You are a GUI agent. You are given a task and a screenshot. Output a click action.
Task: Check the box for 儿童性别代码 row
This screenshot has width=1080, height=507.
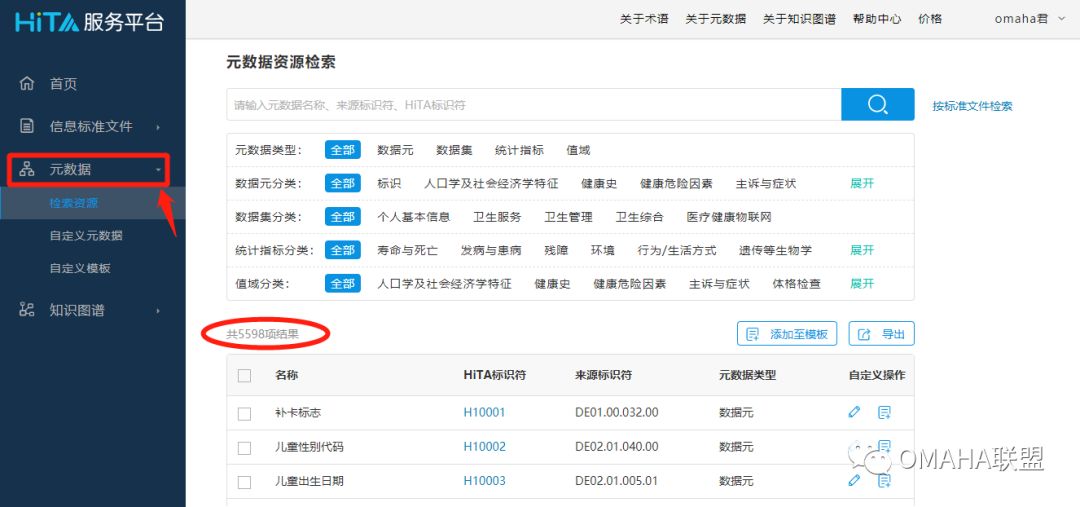click(x=245, y=447)
